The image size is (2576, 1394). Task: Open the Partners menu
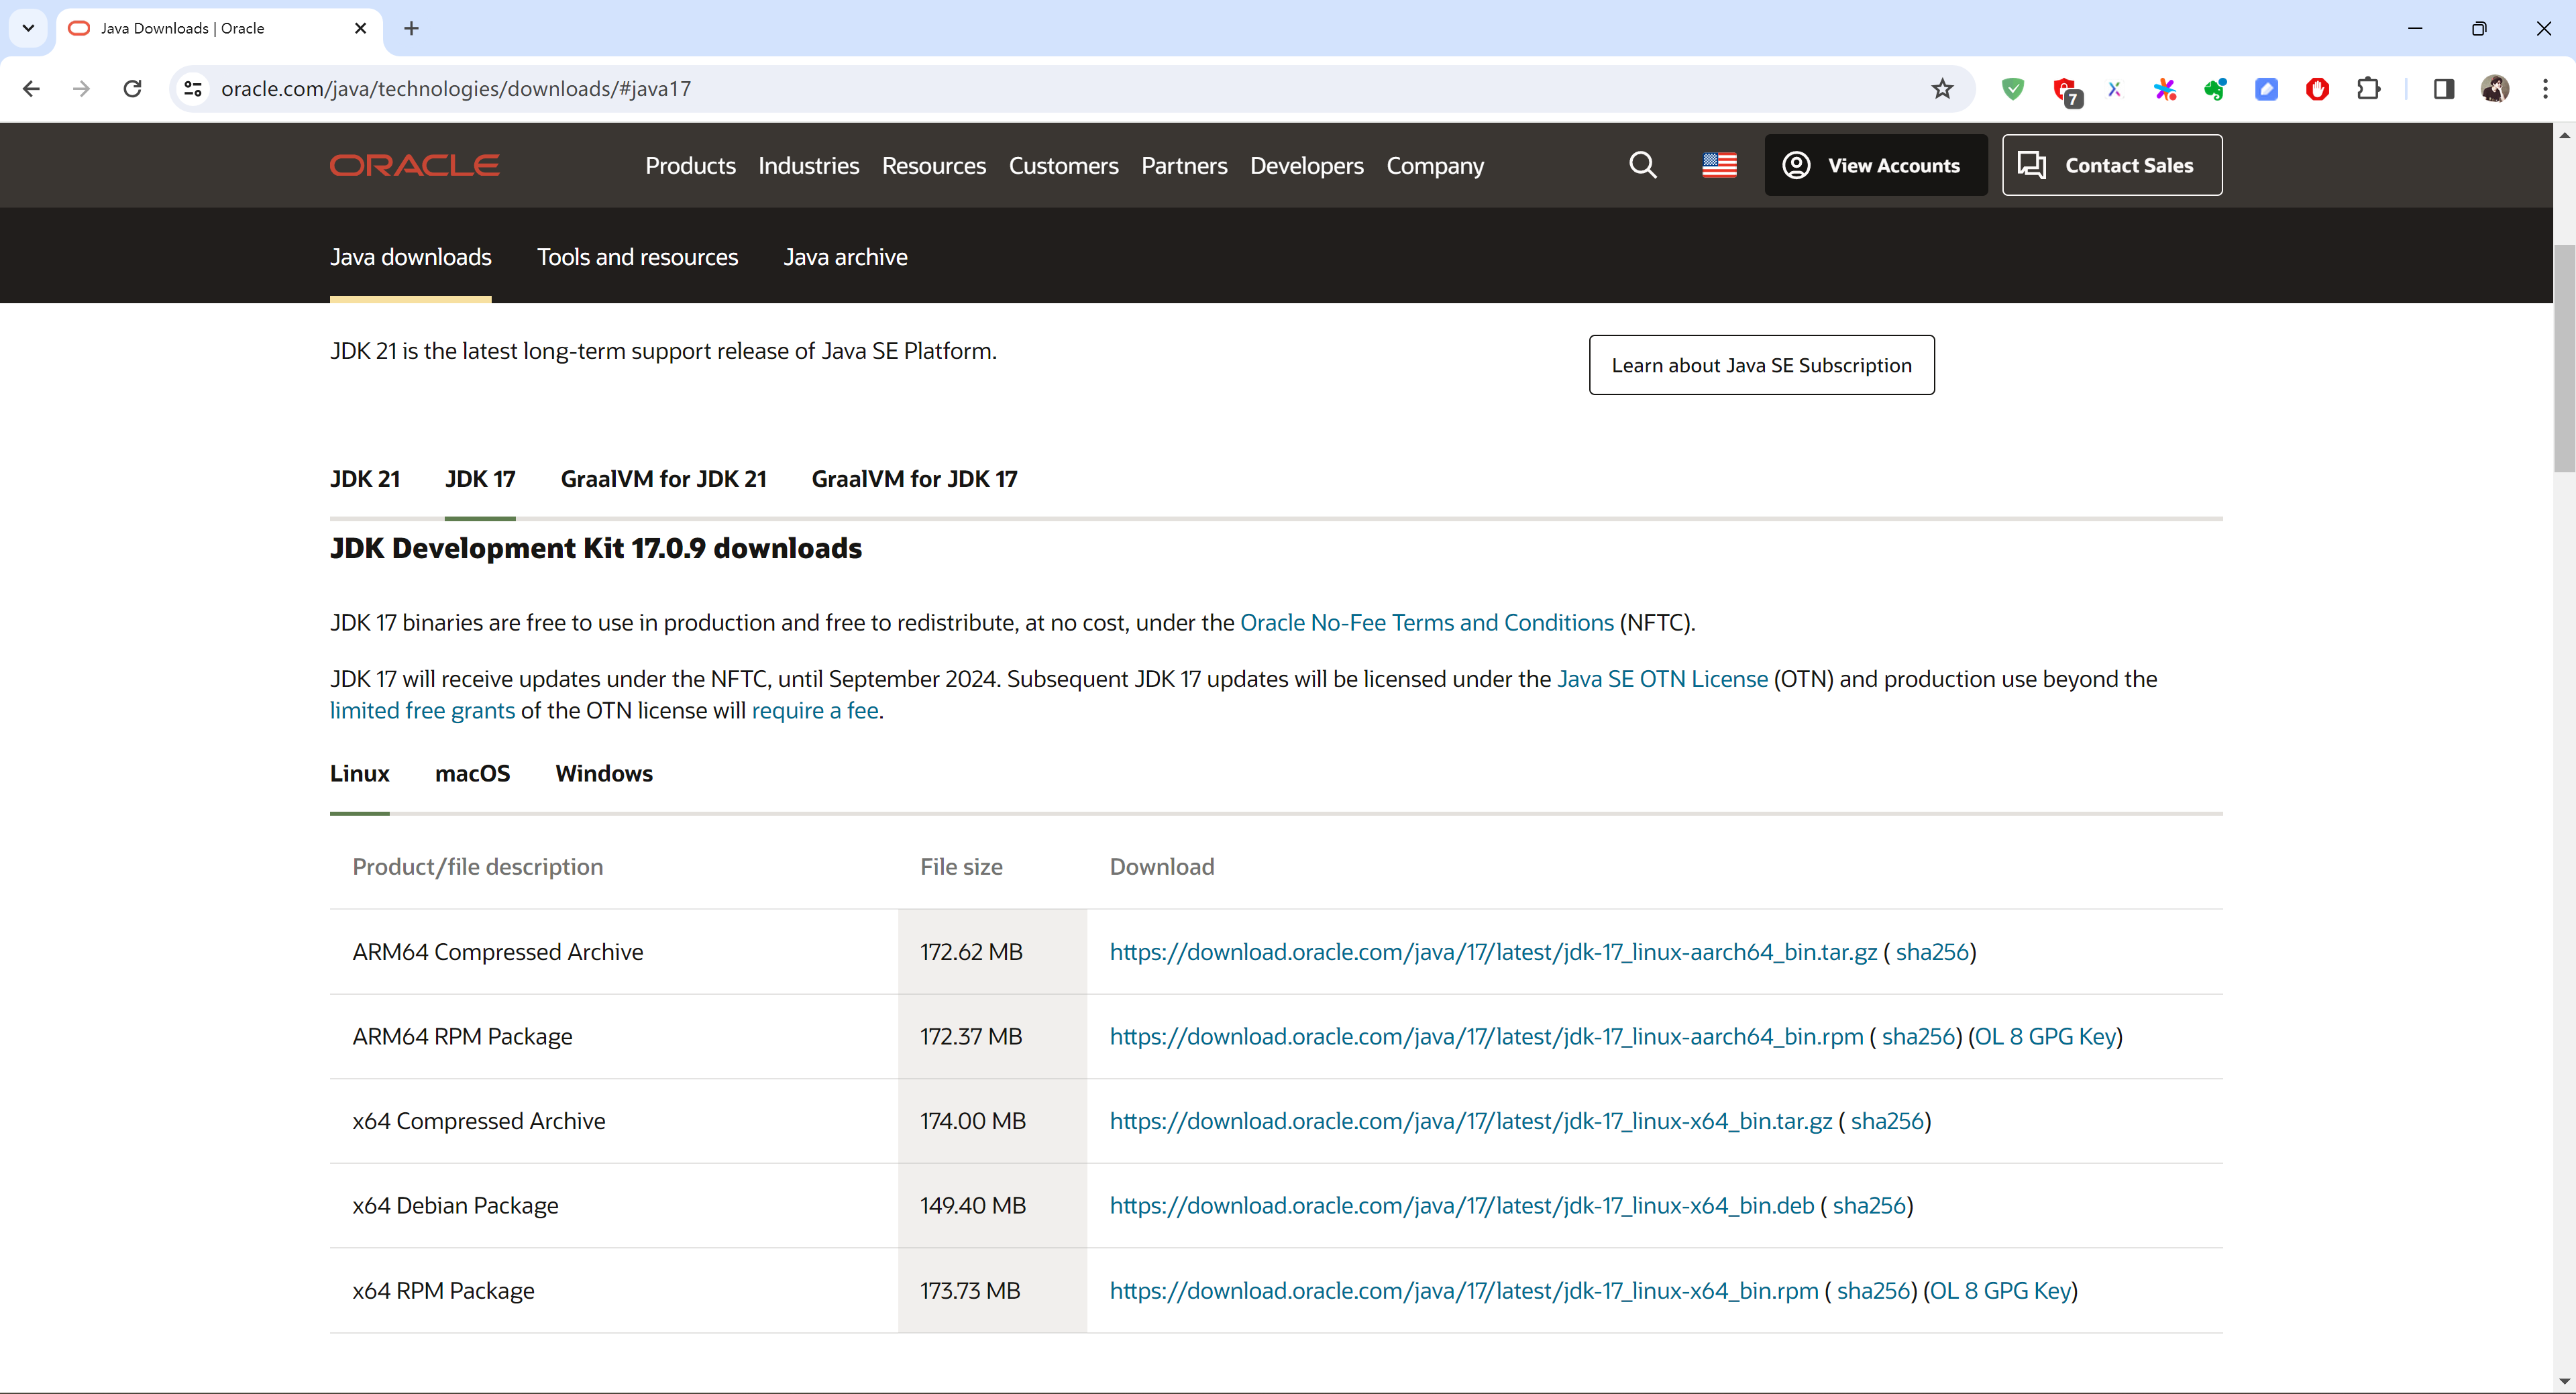point(1184,165)
